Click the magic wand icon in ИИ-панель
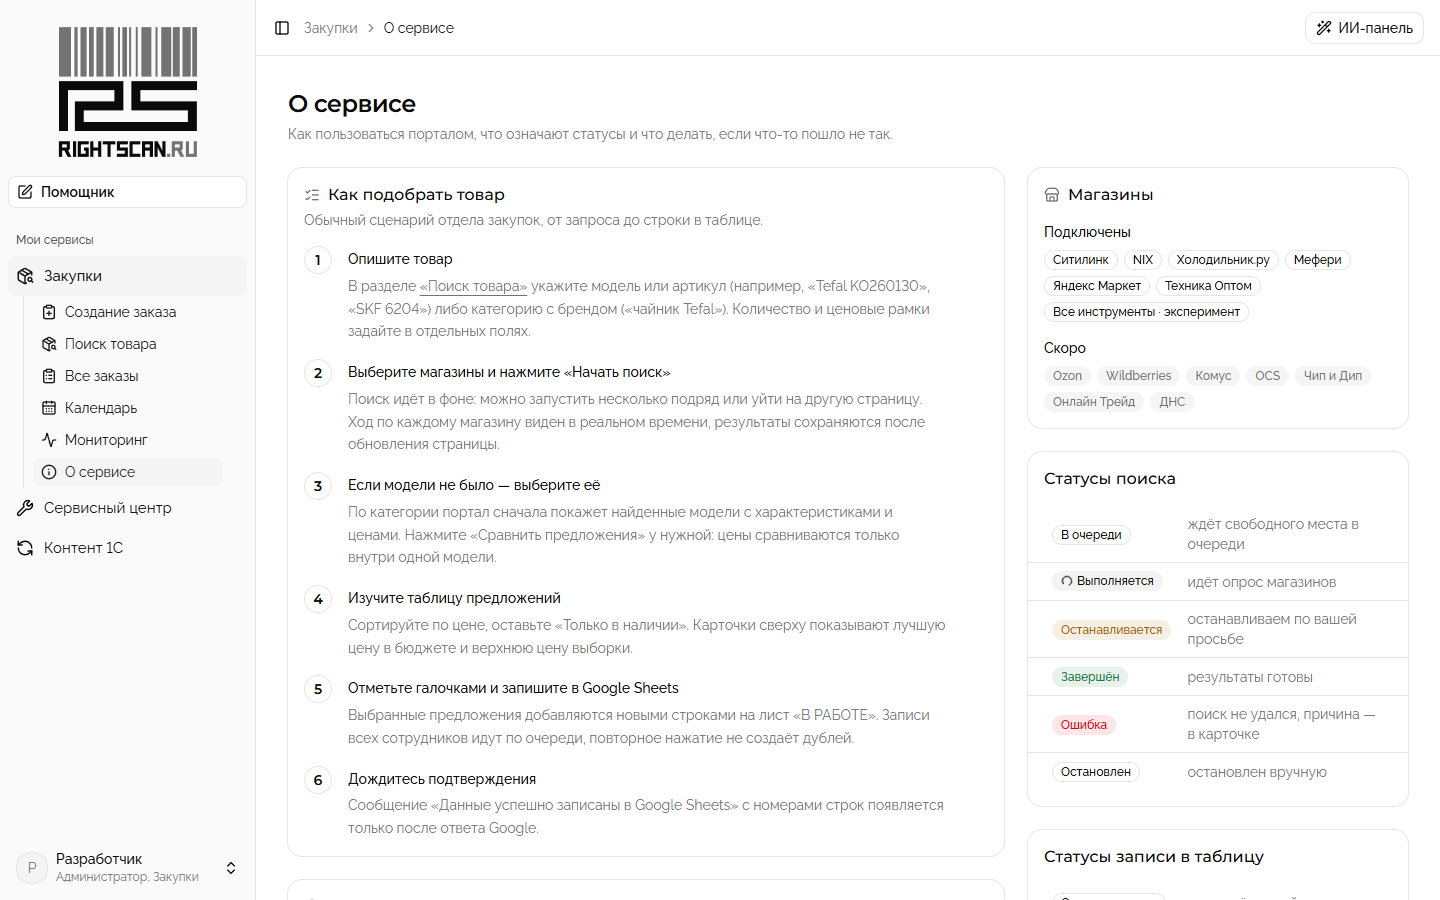Image resolution: width=1440 pixels, height=900 pixels. [x=1324, y=28]
